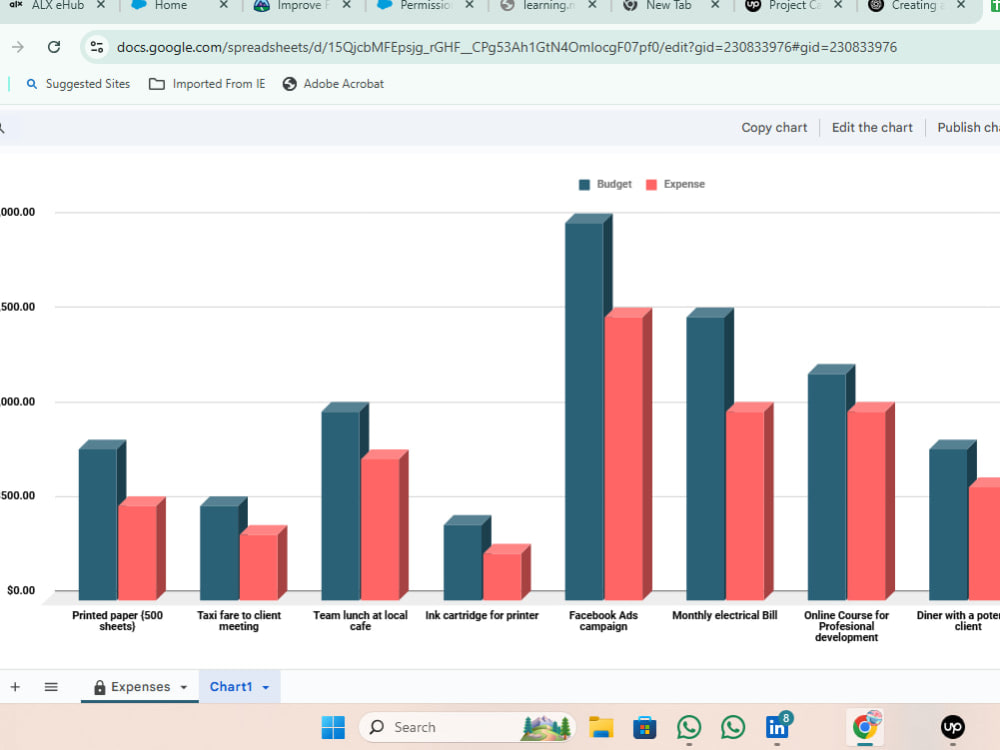Close the New Tab browser tab

point(716,5)
